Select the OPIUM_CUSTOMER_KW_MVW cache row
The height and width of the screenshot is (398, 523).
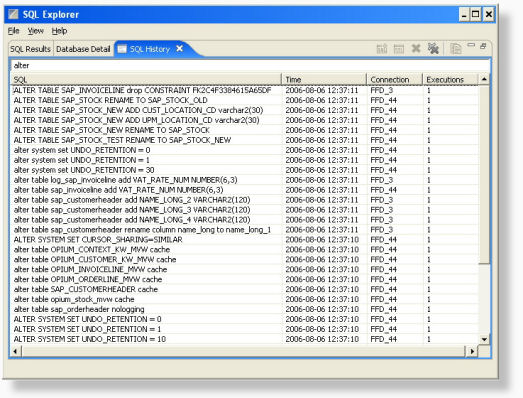(x=245, y=260)
